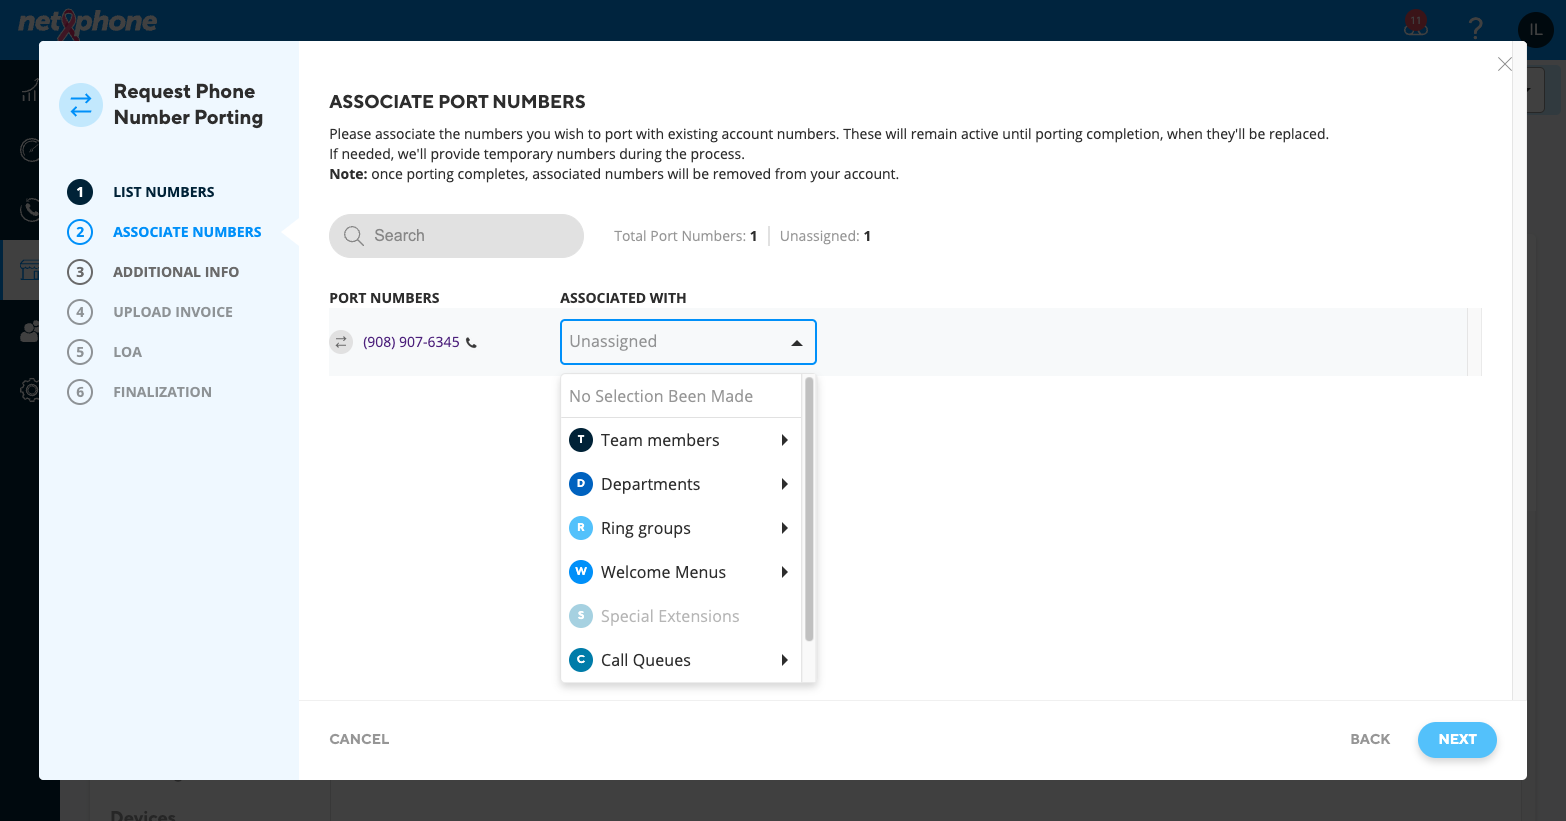Open the IL user avatar menu

[x=1536, y=29]
